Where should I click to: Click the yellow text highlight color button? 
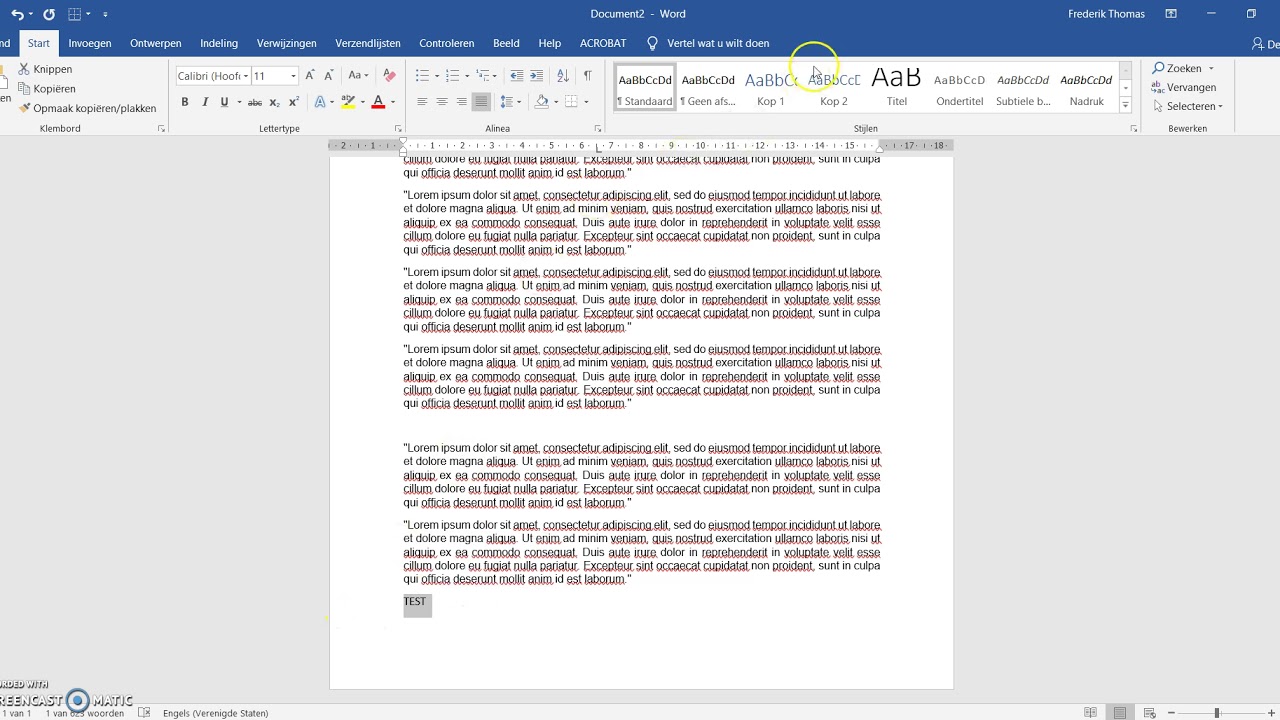[x=347, y=102]
